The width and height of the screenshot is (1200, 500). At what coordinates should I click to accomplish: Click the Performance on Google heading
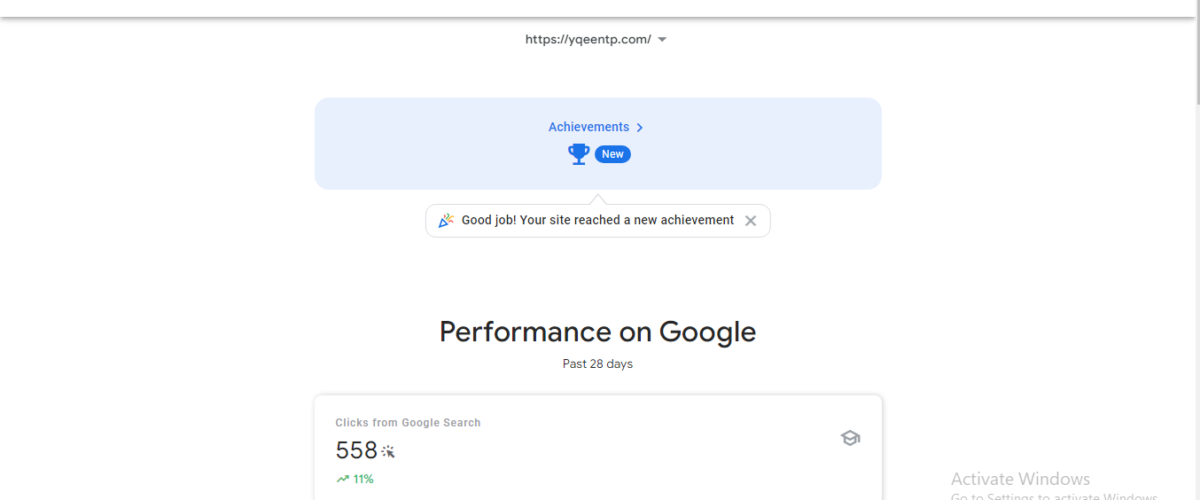(598, 332)
